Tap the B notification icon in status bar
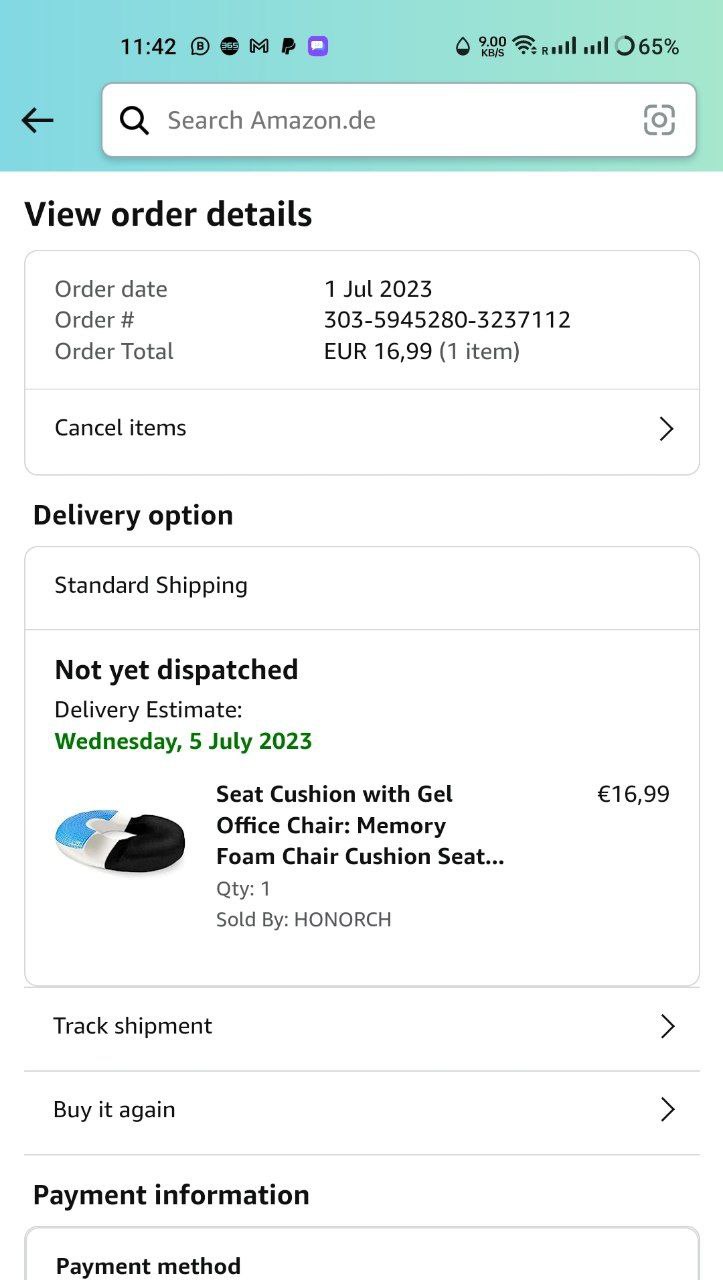The width and height of the screenshot is (723, 1280). [200, 46]
